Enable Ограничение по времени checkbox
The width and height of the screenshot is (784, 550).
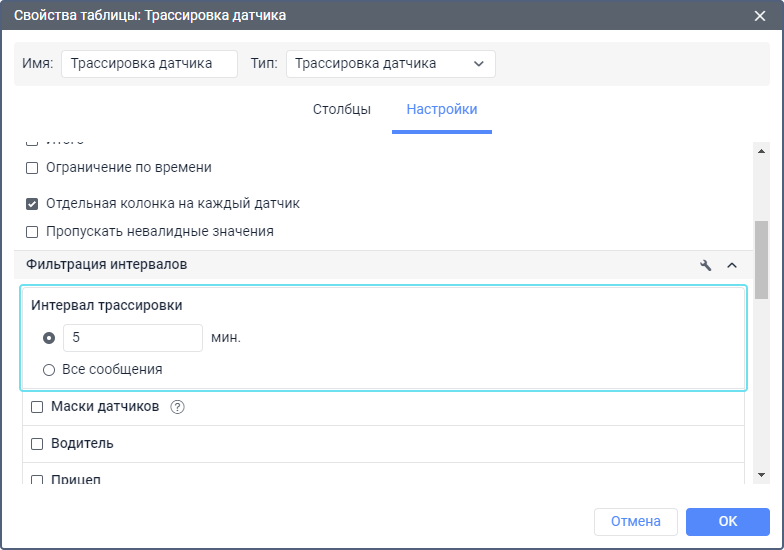[32, 168]
